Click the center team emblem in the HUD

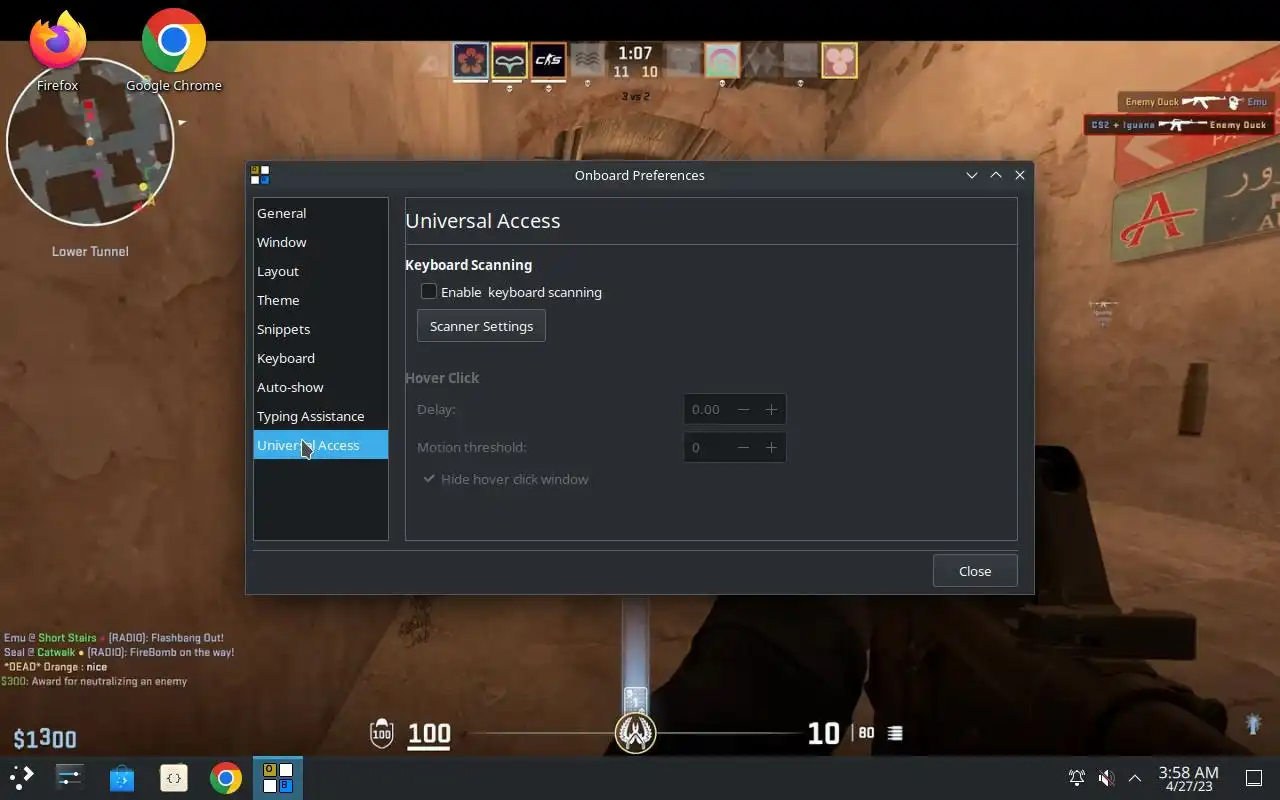point(635,733)
